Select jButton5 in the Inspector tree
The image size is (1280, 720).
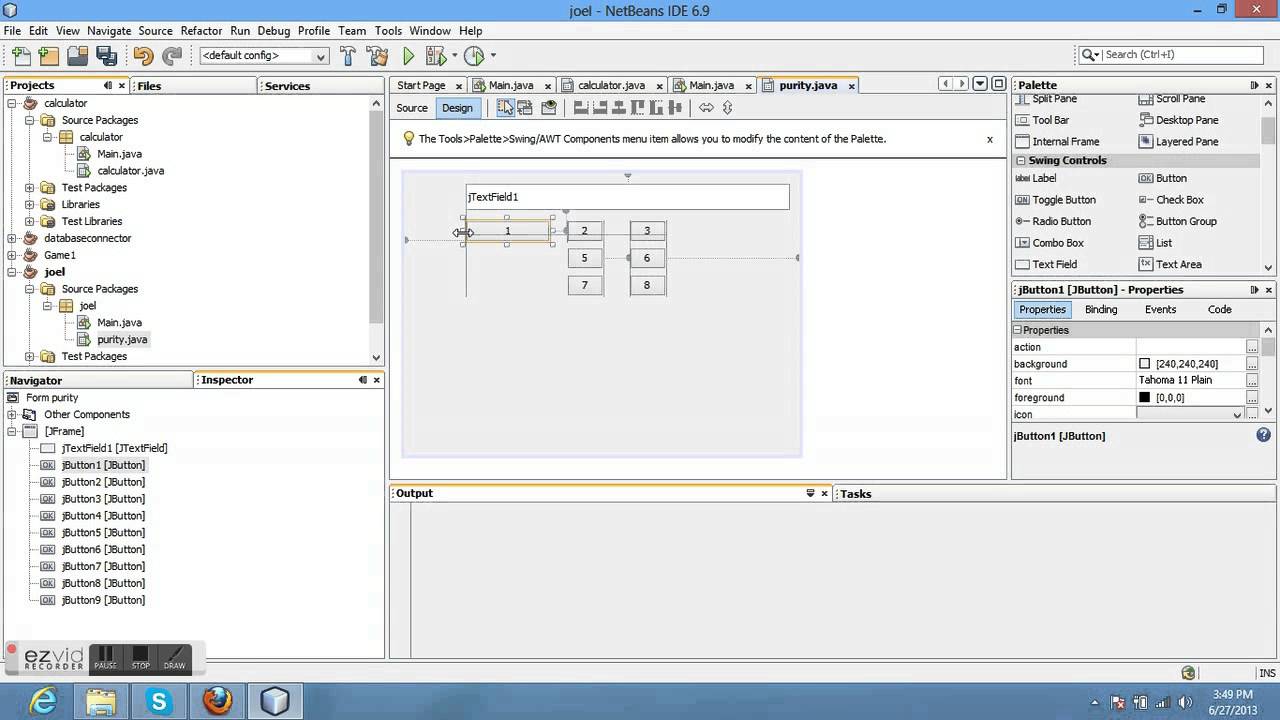pos(103,533)
